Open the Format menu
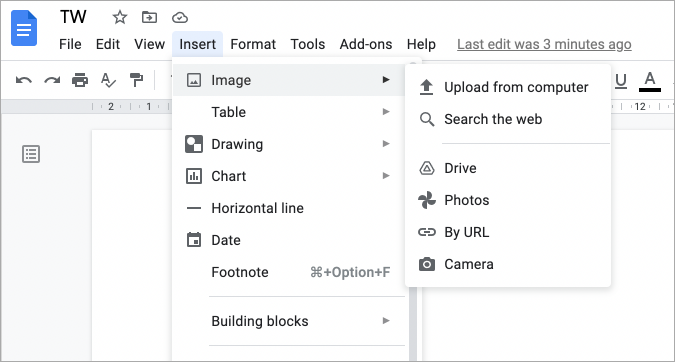Viewport: 675px width, 362px height. pos(253,44)
